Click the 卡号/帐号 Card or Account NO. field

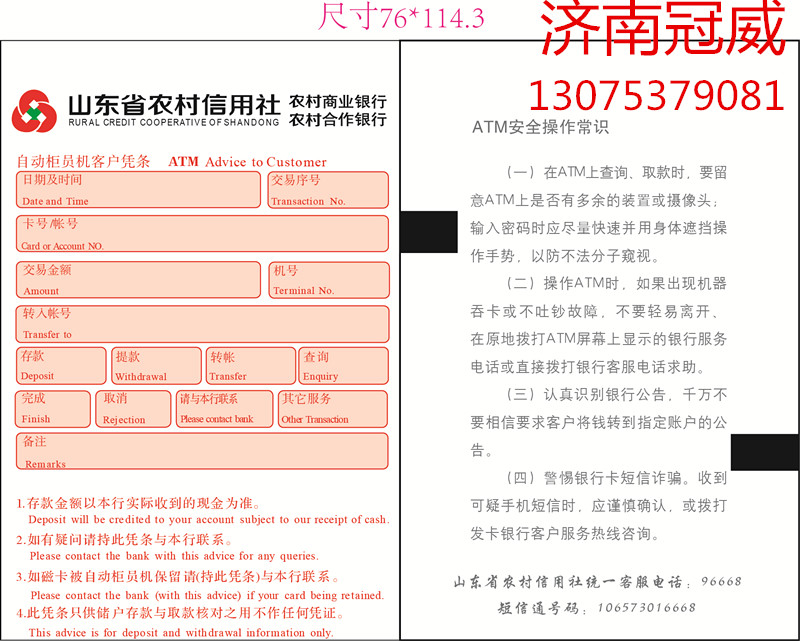click(202, 234)
